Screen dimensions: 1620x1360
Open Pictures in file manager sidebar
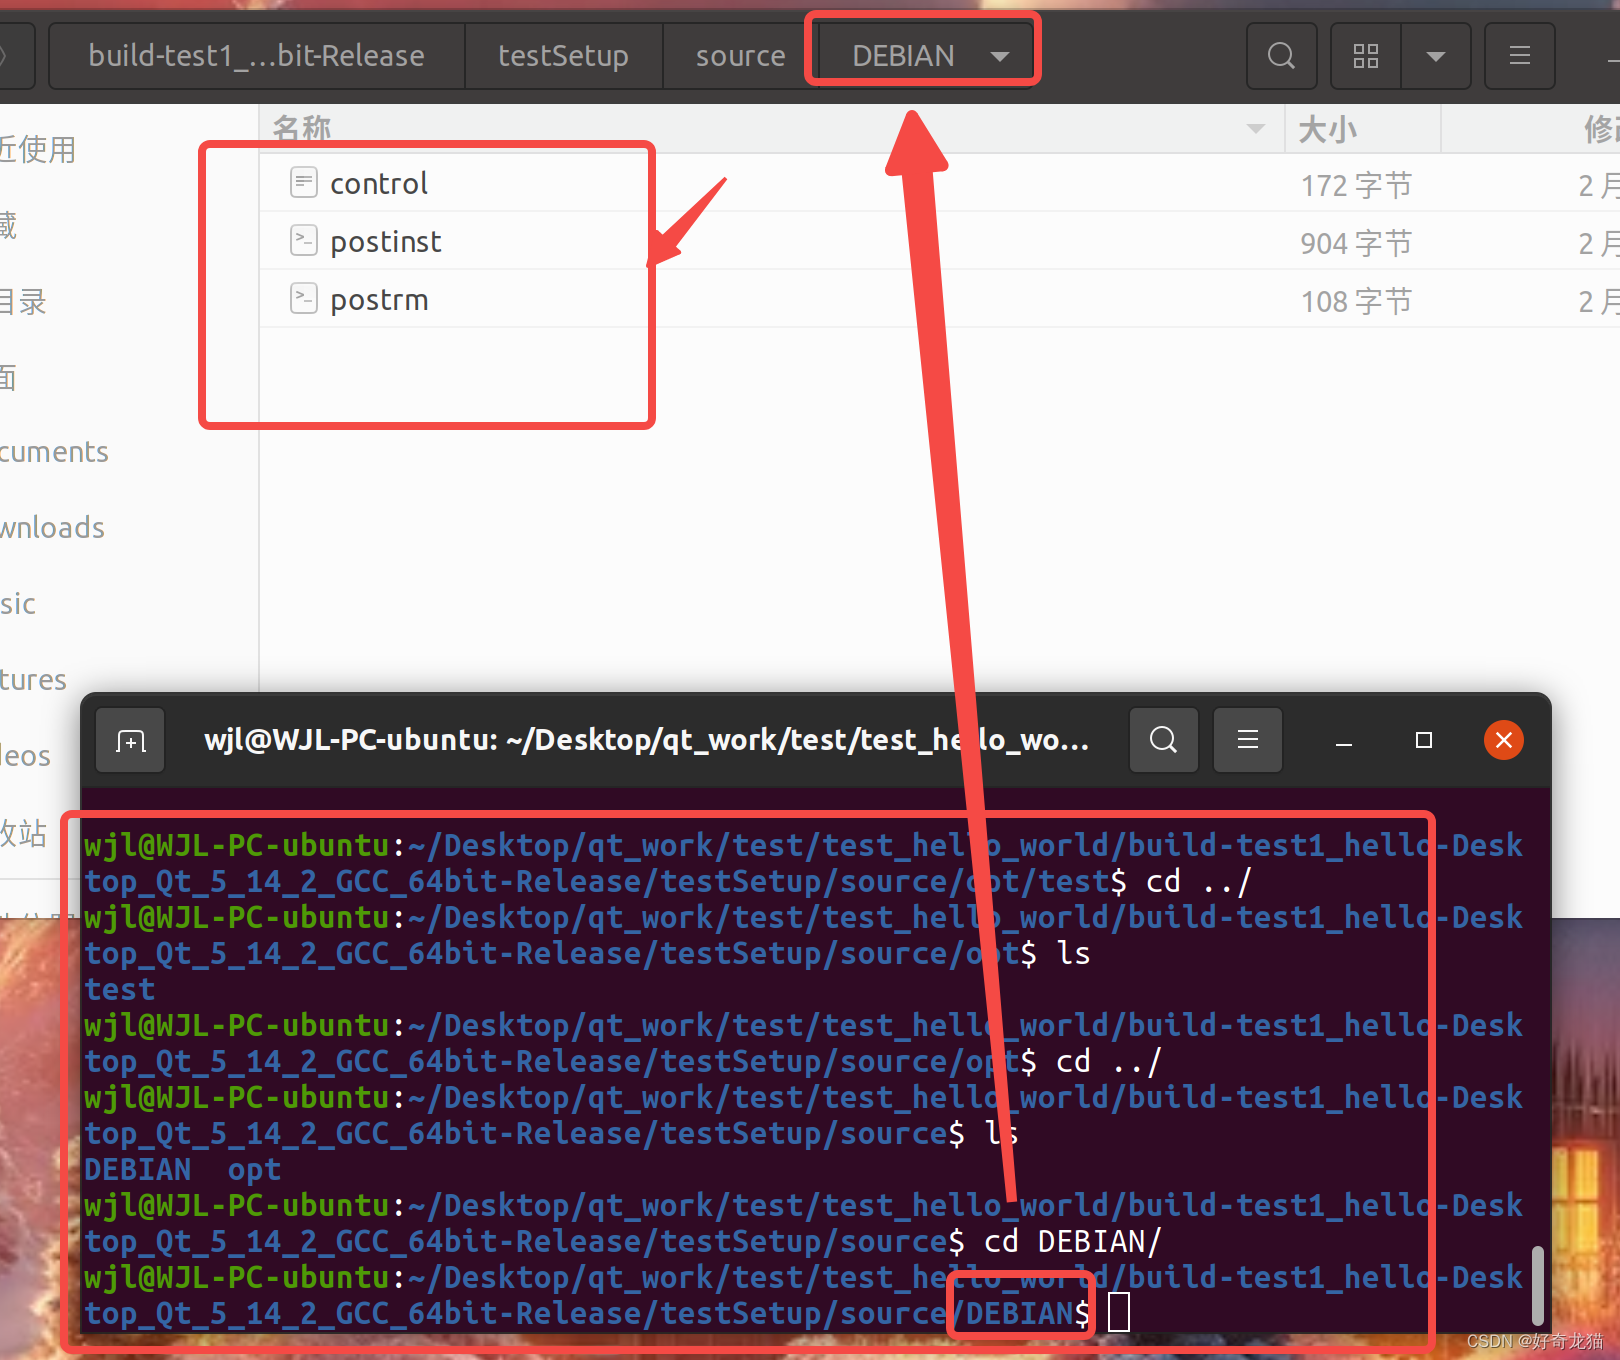(33, 680)
